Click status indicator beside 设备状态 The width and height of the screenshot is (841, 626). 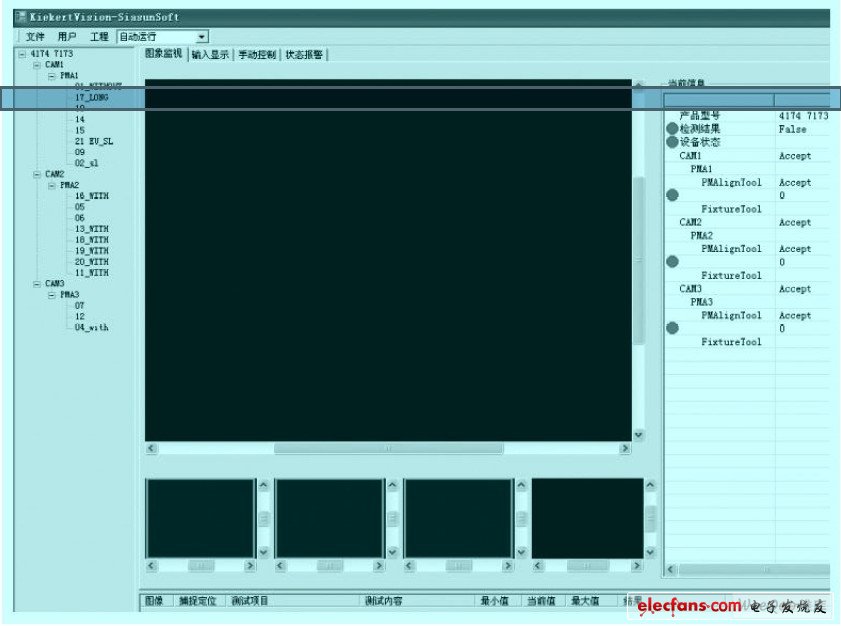click(672, 142)
